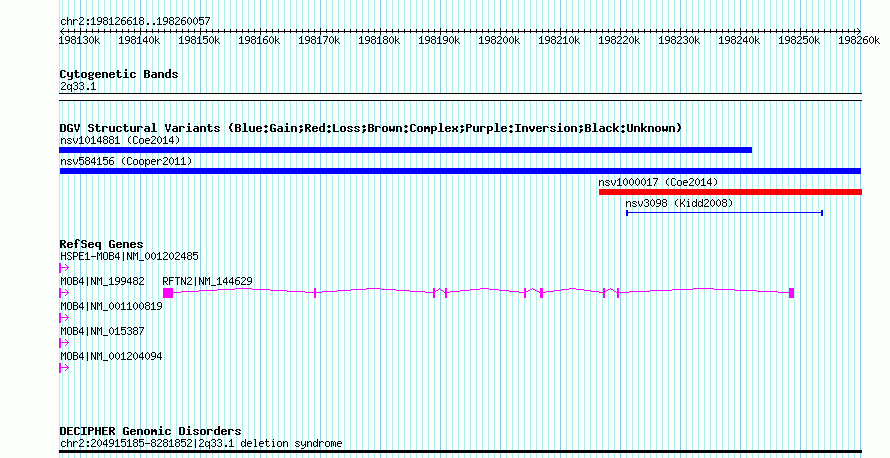Click the DGV Structural Variants track title
Image resolution: width=890 pixels, height=458 pixels.
(371, 128)
